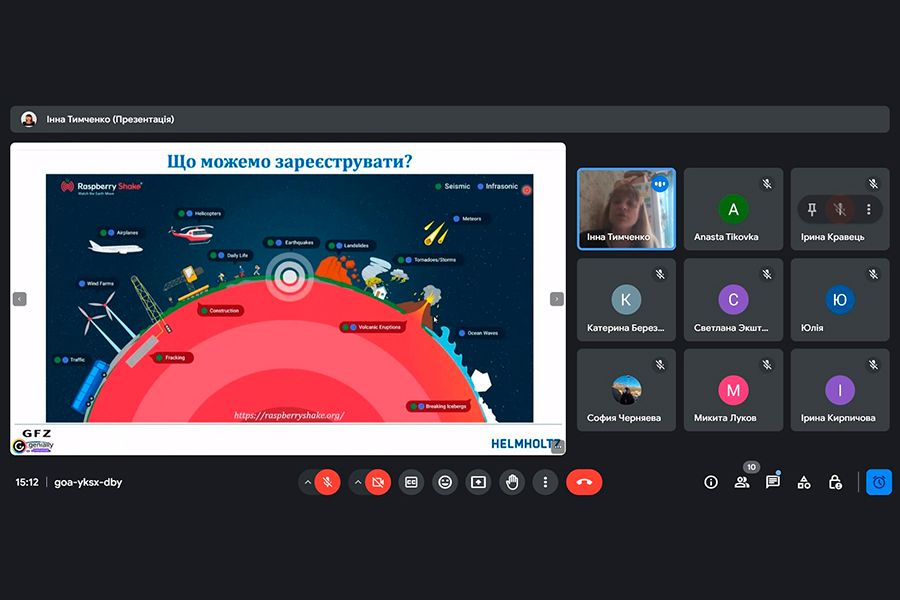
Task: Click the blue timer alarm icon
Action: click(x=879, y=482)
